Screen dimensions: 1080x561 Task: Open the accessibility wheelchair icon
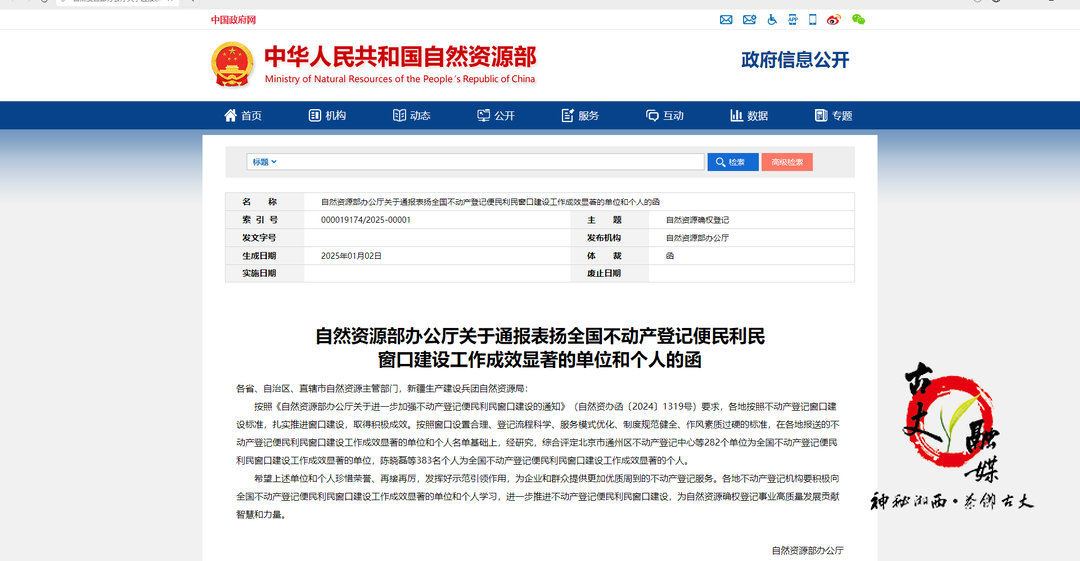pos(771,19)
